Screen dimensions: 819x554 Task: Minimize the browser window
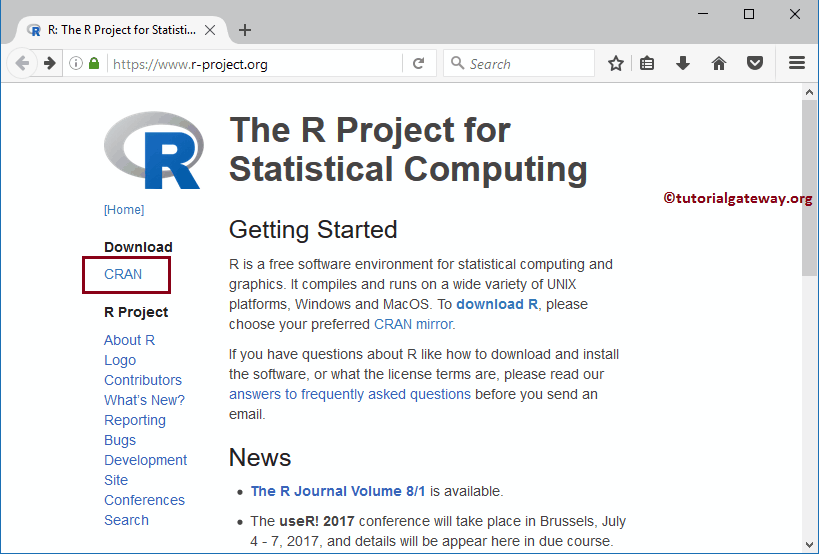pos(704,14)
